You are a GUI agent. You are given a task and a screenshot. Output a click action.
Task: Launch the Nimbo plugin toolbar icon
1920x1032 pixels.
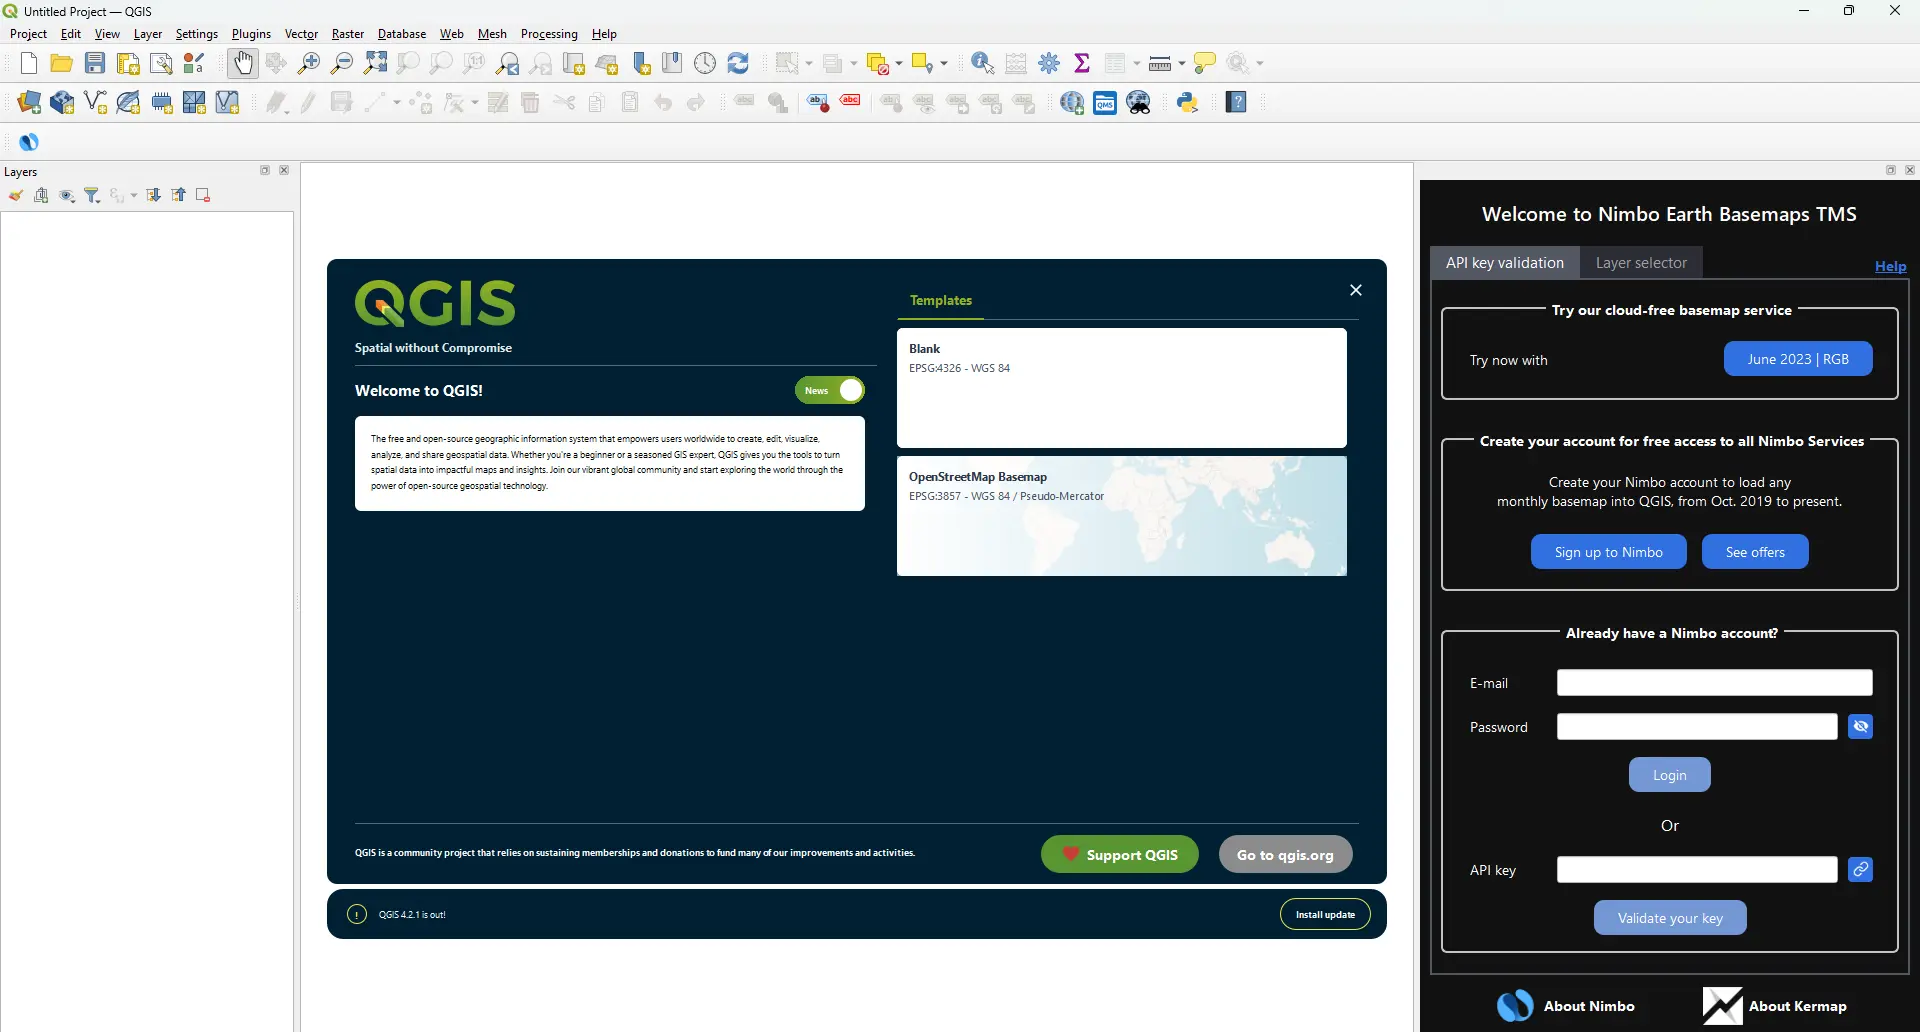29,142
